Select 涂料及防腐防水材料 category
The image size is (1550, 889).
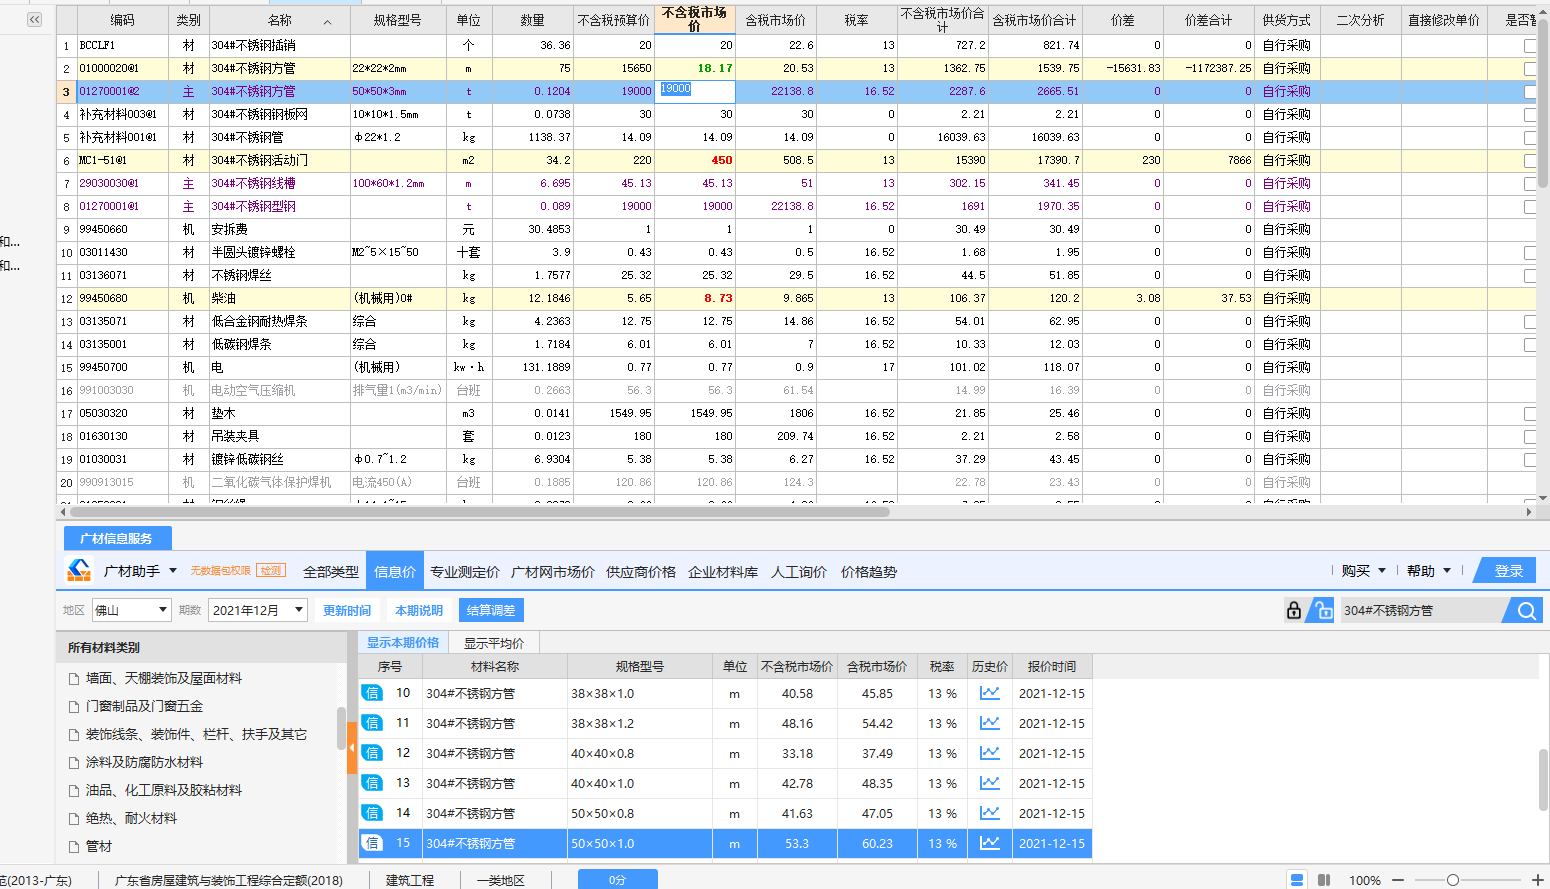point(145,763)
